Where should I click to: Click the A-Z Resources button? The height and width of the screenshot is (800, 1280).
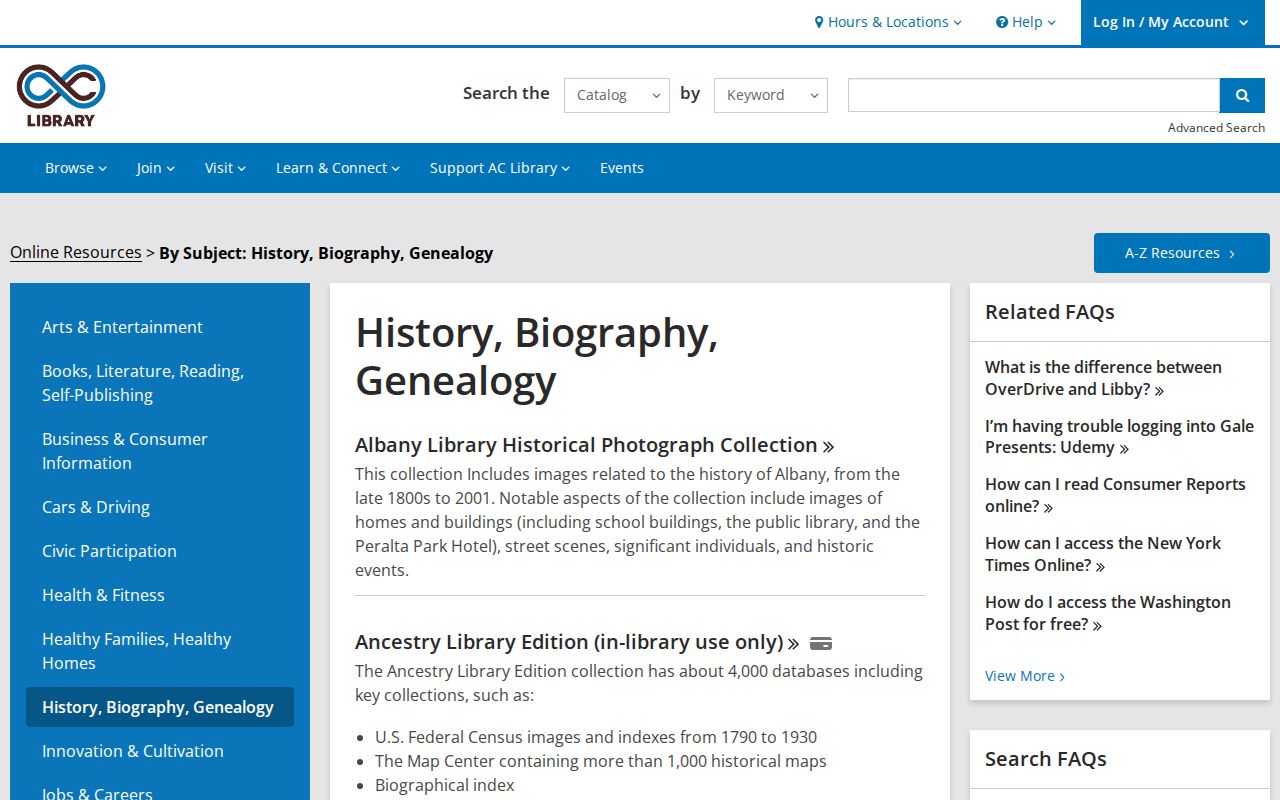click(x=1182, y=253)
